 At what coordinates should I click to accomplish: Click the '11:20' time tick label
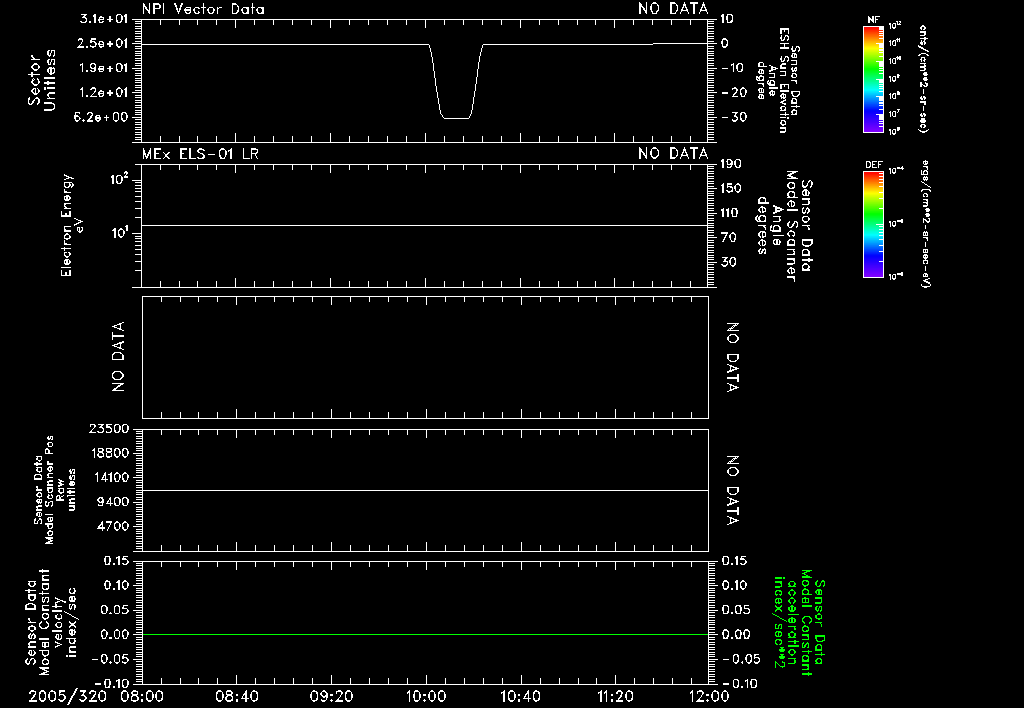point(615,696)
